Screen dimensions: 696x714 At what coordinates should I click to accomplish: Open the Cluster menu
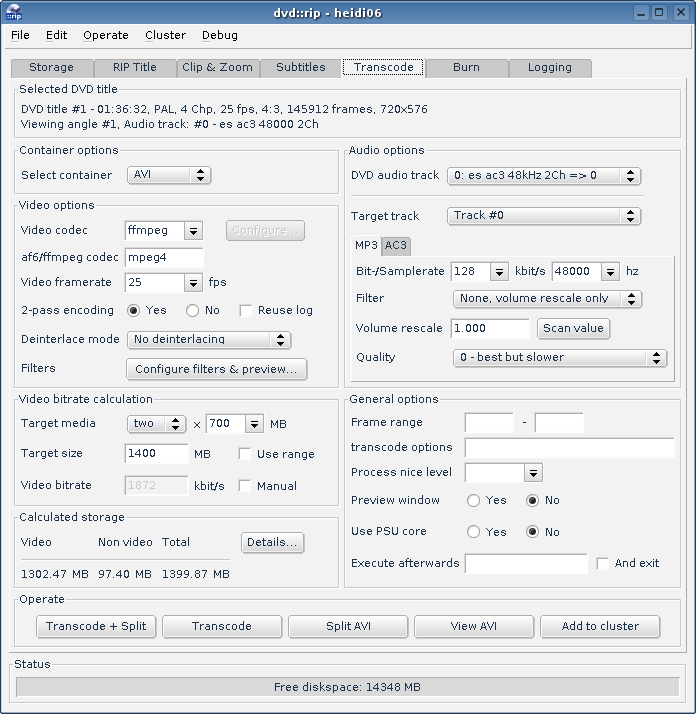(x=165, y=35)
